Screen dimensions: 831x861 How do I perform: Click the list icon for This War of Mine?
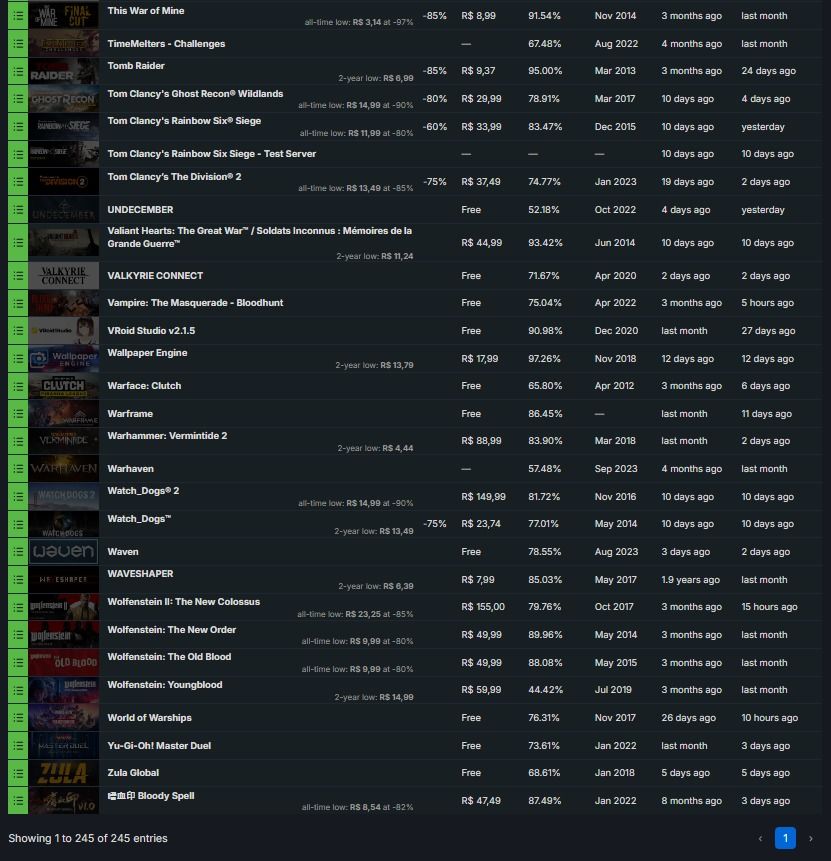point(18,15)
